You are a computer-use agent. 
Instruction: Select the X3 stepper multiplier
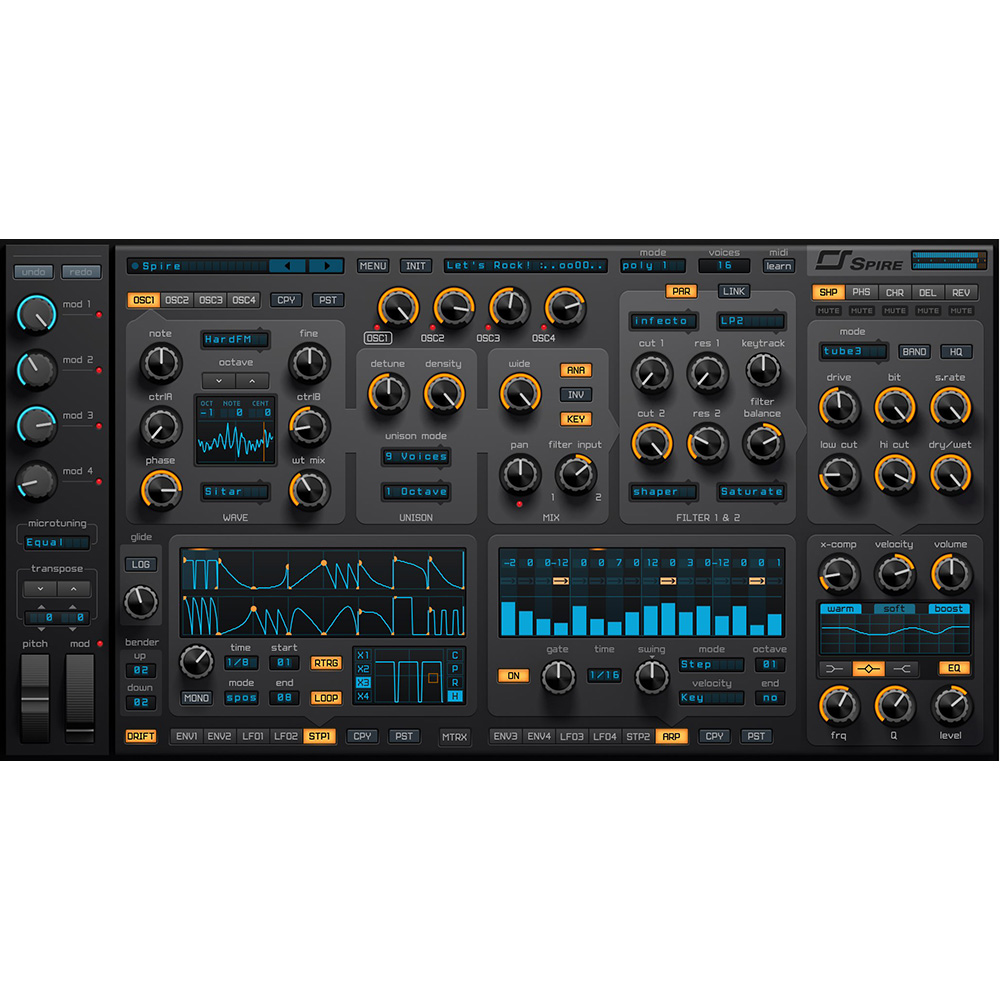click(363, 682)
